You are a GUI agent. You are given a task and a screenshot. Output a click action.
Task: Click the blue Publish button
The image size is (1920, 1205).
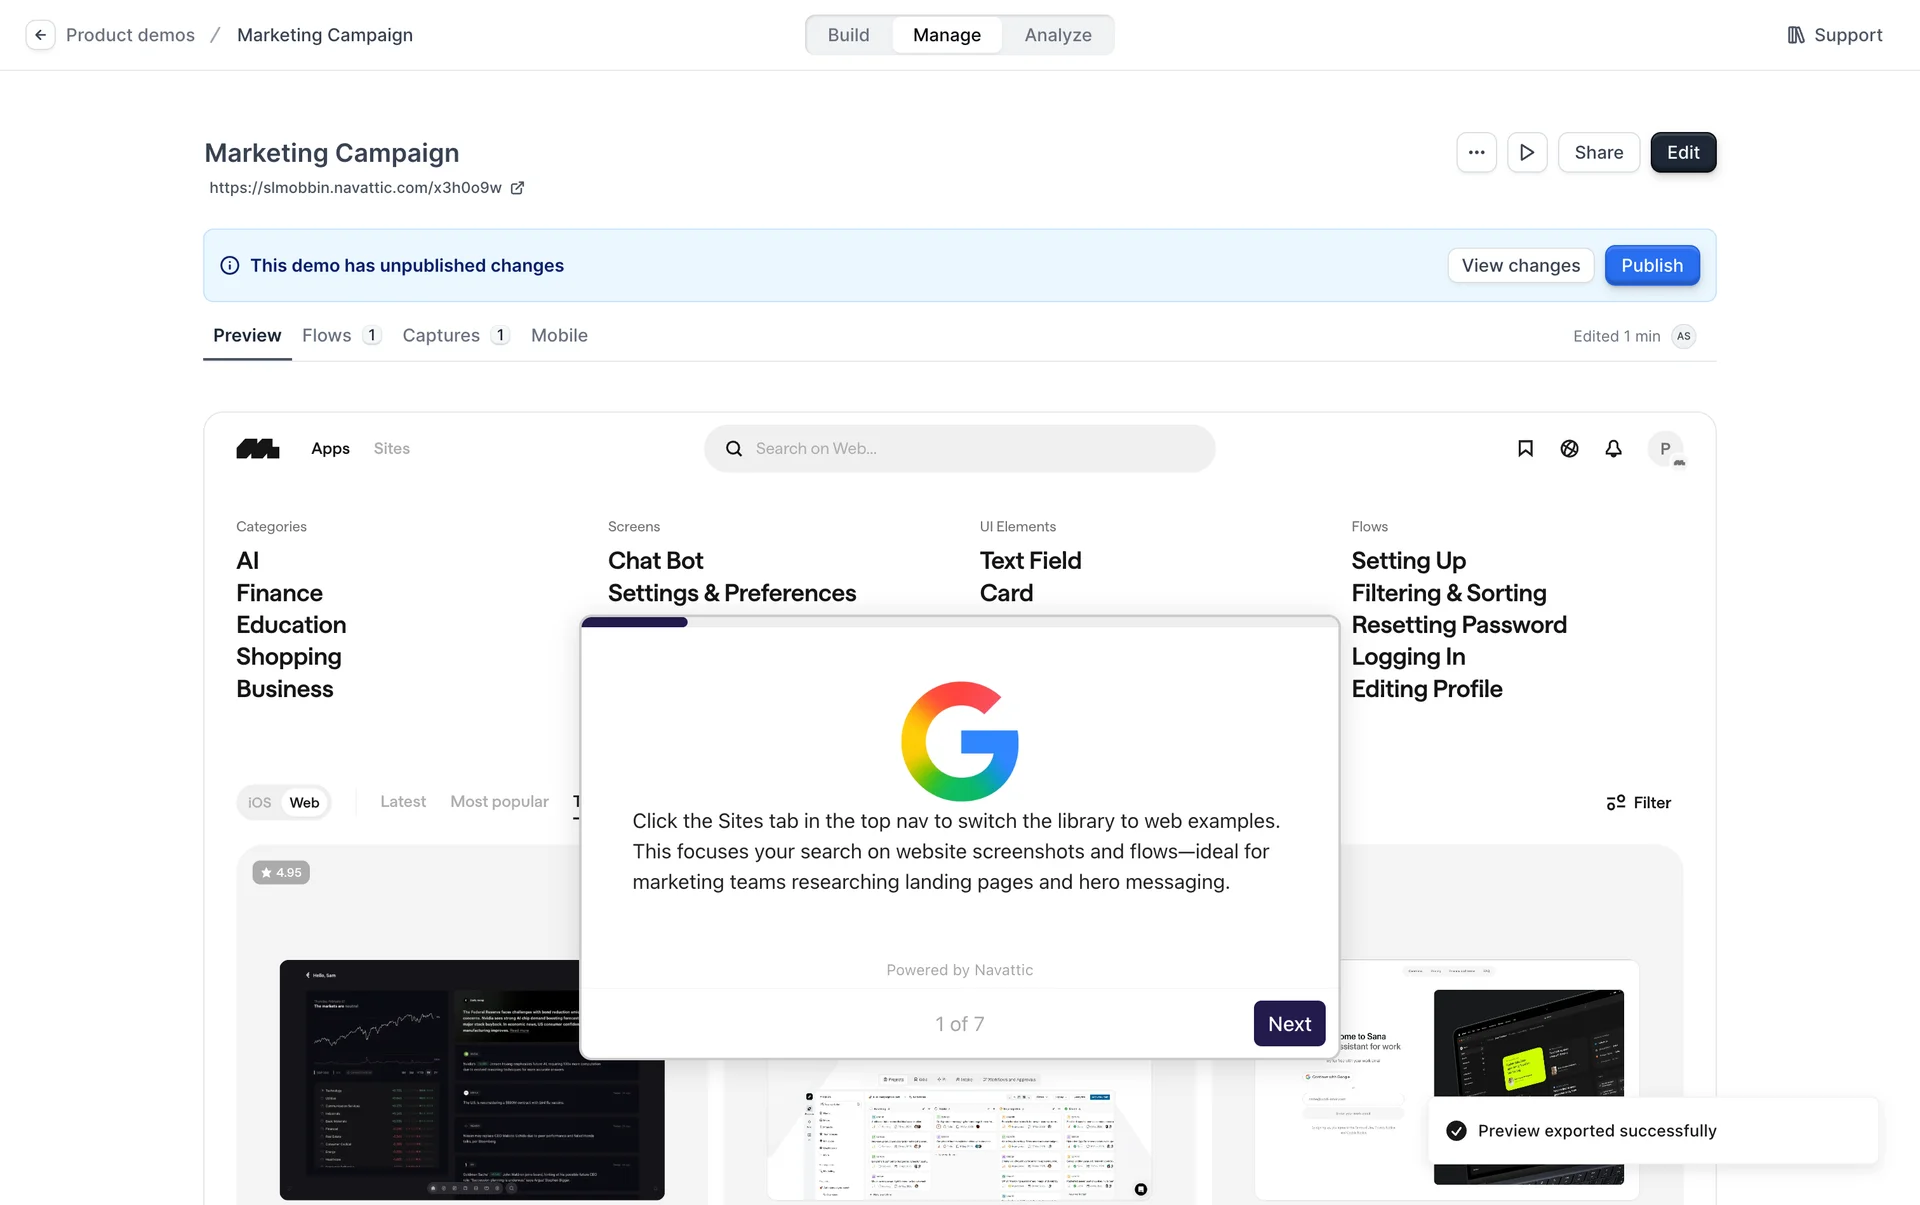1651,266
